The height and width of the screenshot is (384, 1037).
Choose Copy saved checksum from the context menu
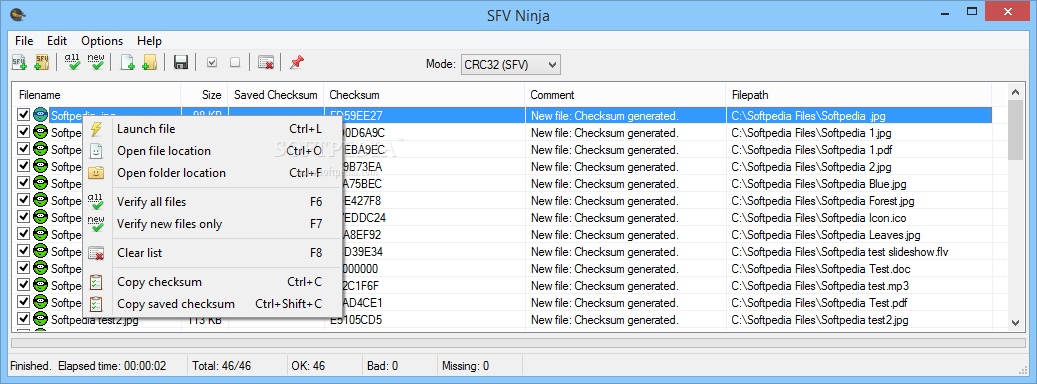212,304
